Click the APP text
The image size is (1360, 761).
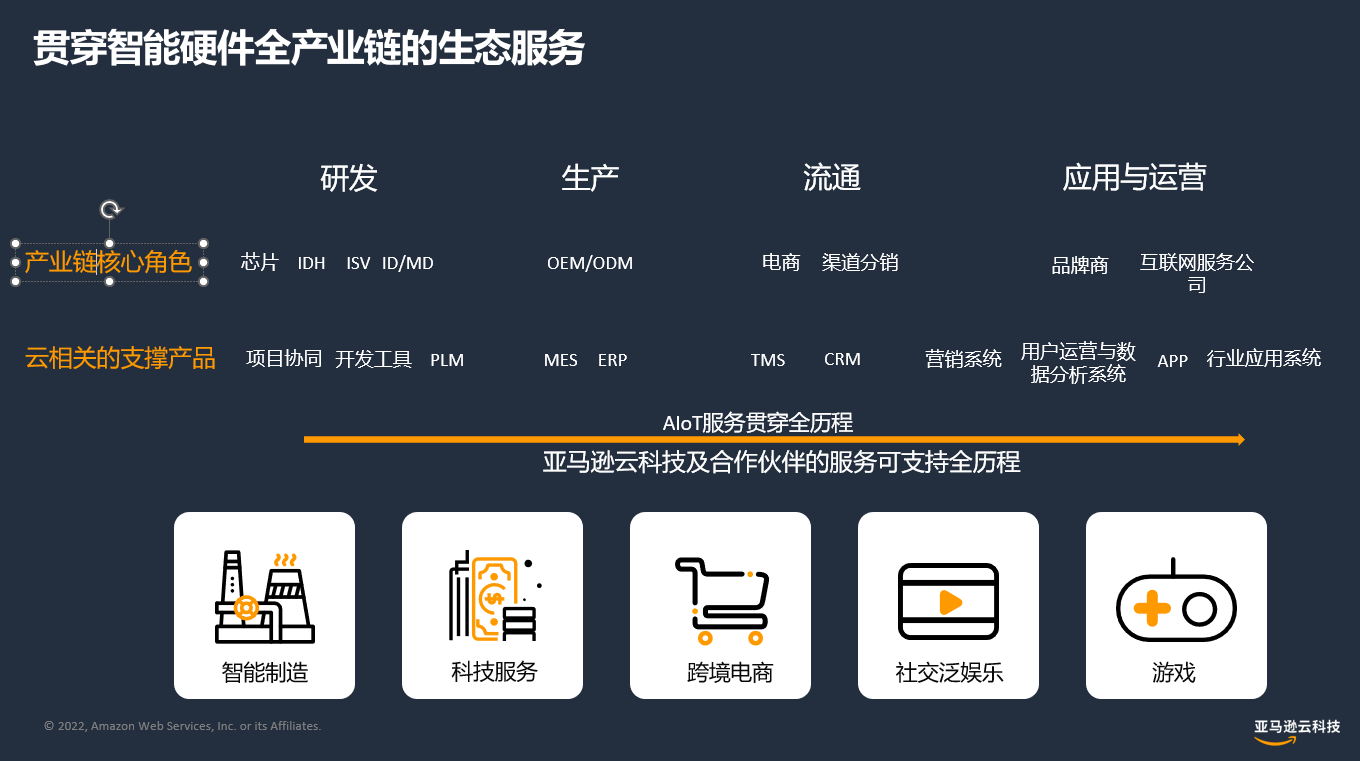(1172, 361)
